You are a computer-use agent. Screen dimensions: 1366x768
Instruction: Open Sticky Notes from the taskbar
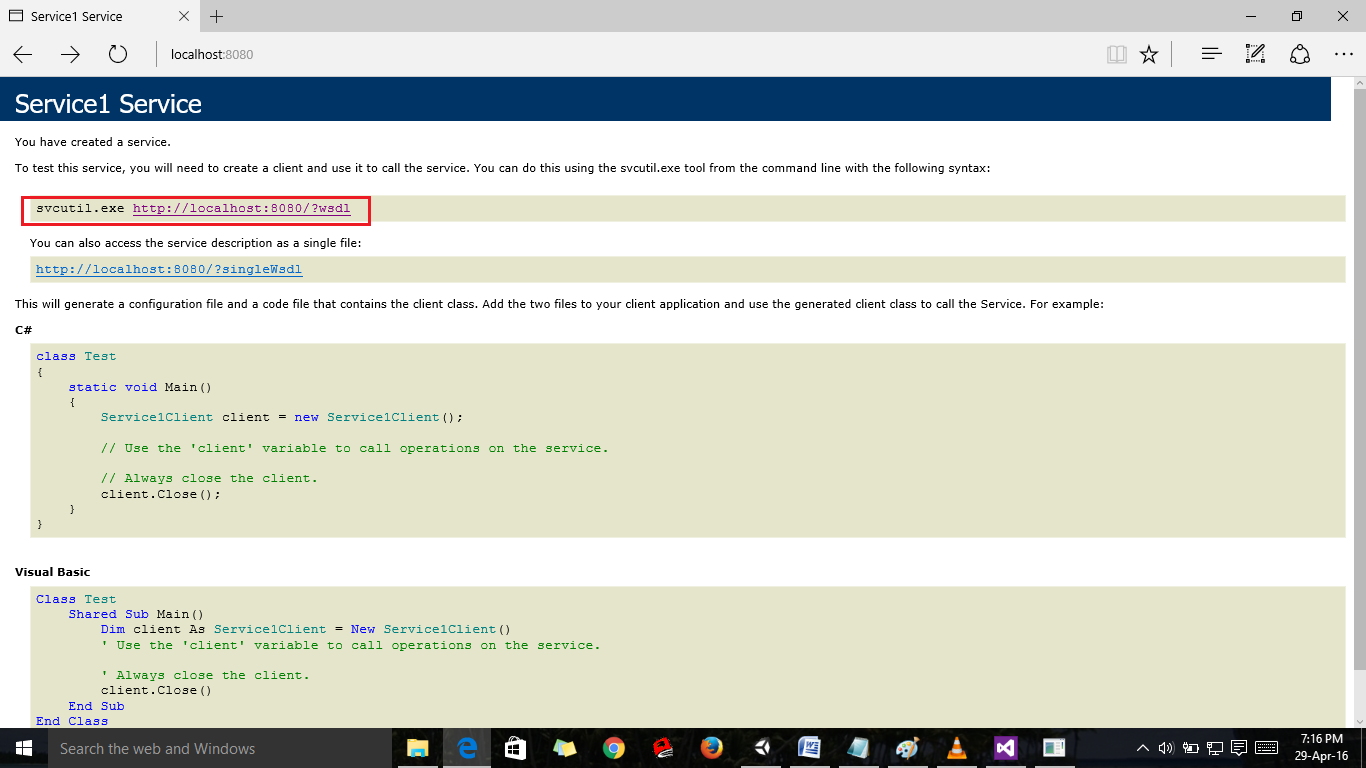[565, 748]
